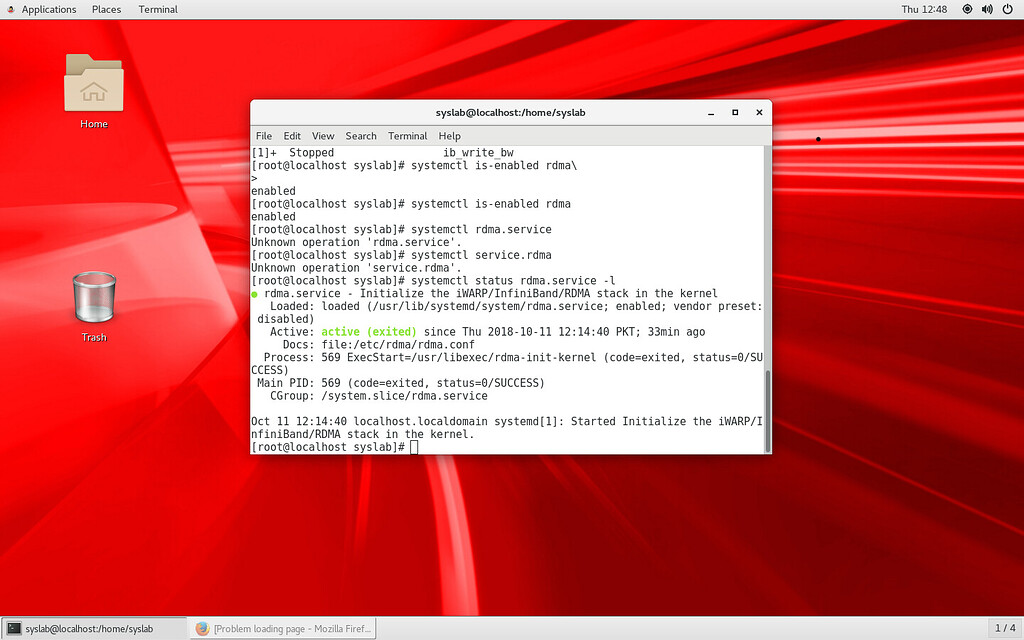The height and width of the screenshot is (640, 1024).
Task: Open the Help menu of the terminal window
Action: [x=449, y=135]
